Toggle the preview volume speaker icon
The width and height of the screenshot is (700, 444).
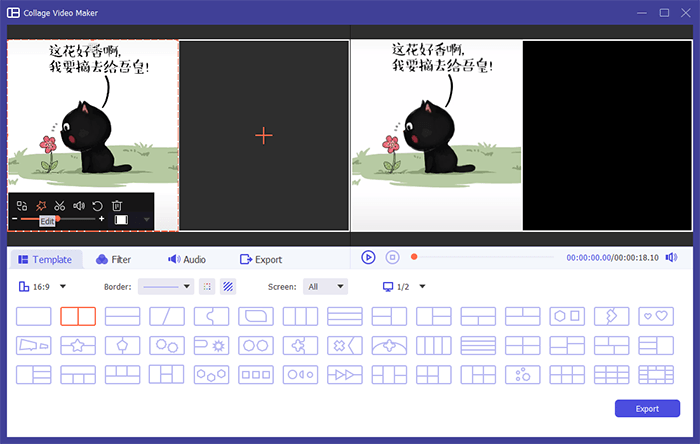[x=671, y=257]
